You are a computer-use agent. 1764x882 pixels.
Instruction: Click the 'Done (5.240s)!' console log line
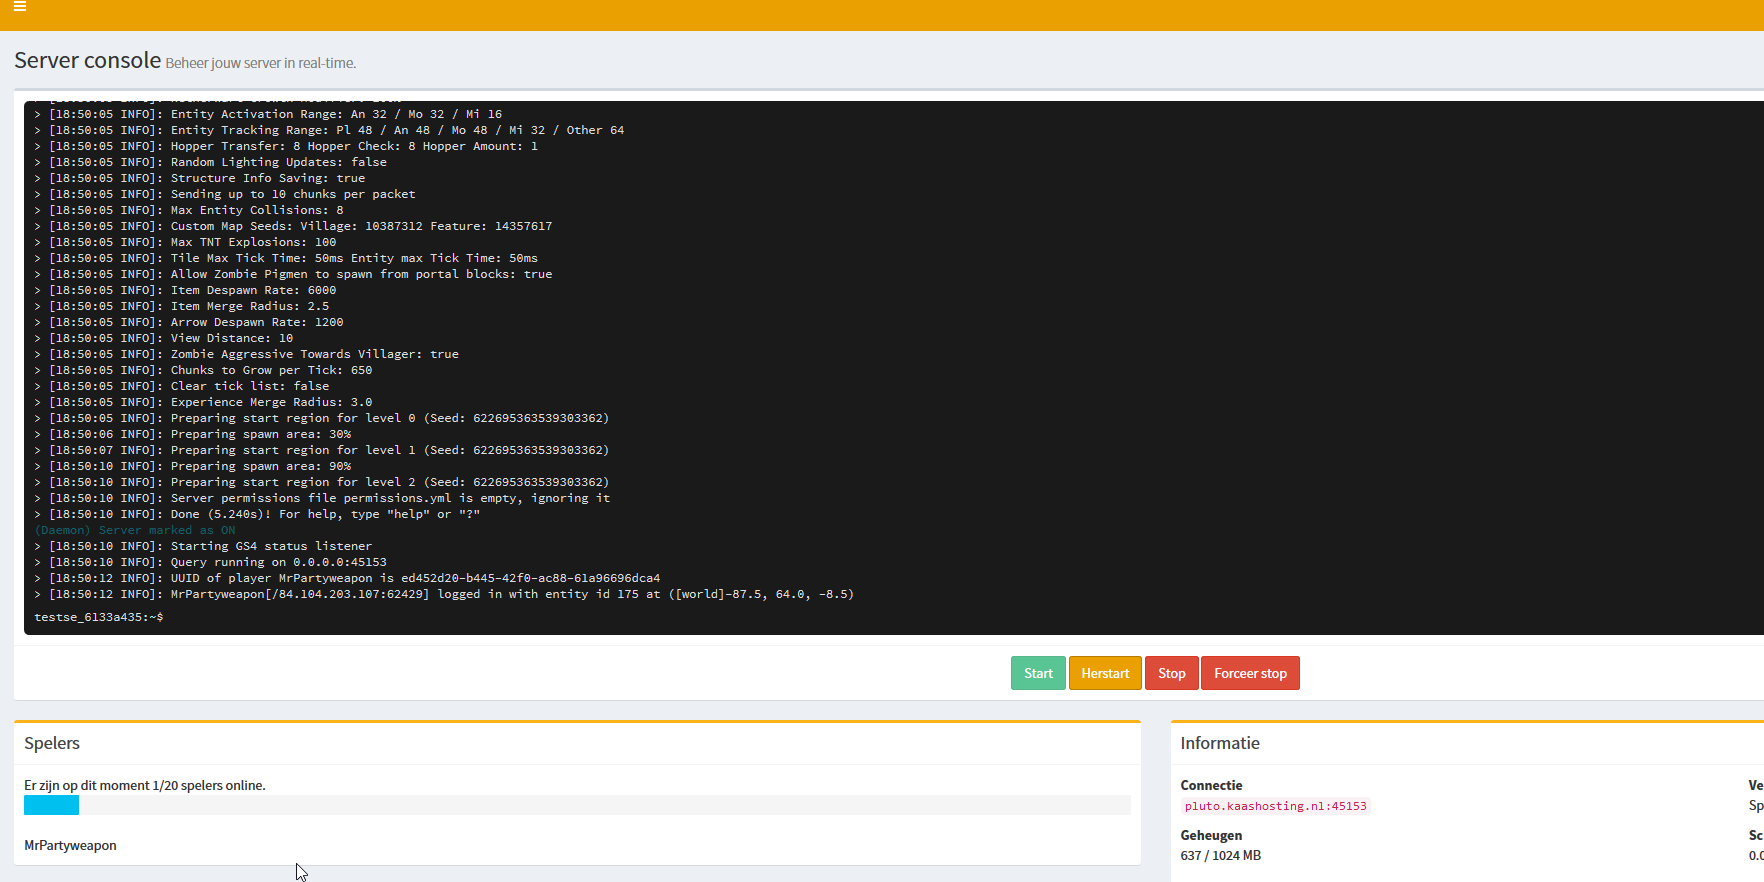[264, 514]
